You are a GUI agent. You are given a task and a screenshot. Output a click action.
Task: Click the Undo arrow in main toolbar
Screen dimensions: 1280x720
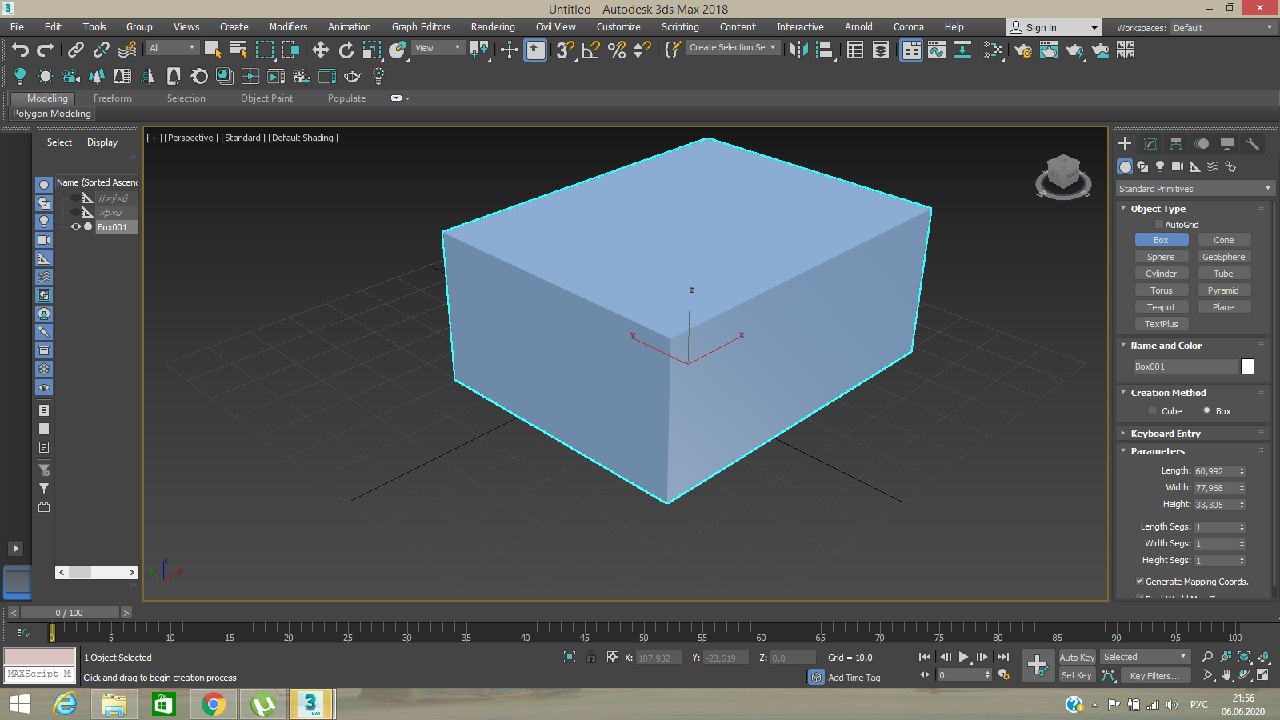point(20,50)
